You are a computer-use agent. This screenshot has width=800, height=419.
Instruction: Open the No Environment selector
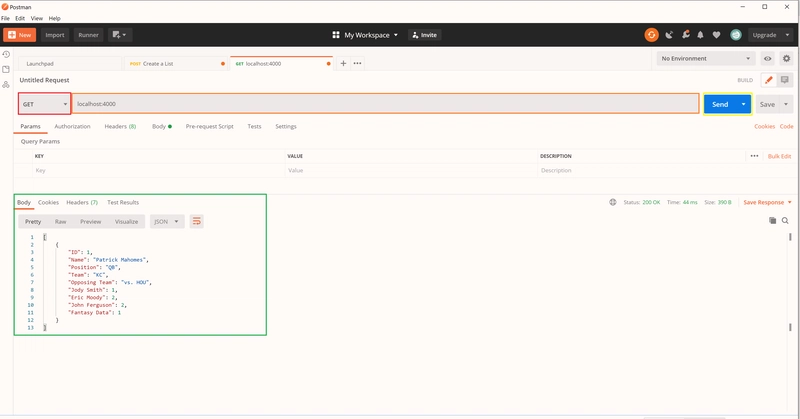tap(706, 59)
